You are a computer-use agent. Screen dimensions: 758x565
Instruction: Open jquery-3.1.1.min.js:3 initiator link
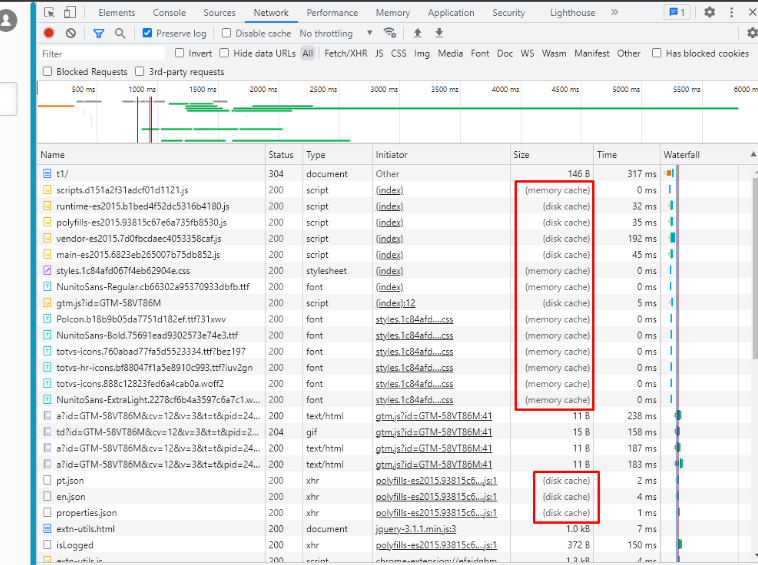pos(416,529)
